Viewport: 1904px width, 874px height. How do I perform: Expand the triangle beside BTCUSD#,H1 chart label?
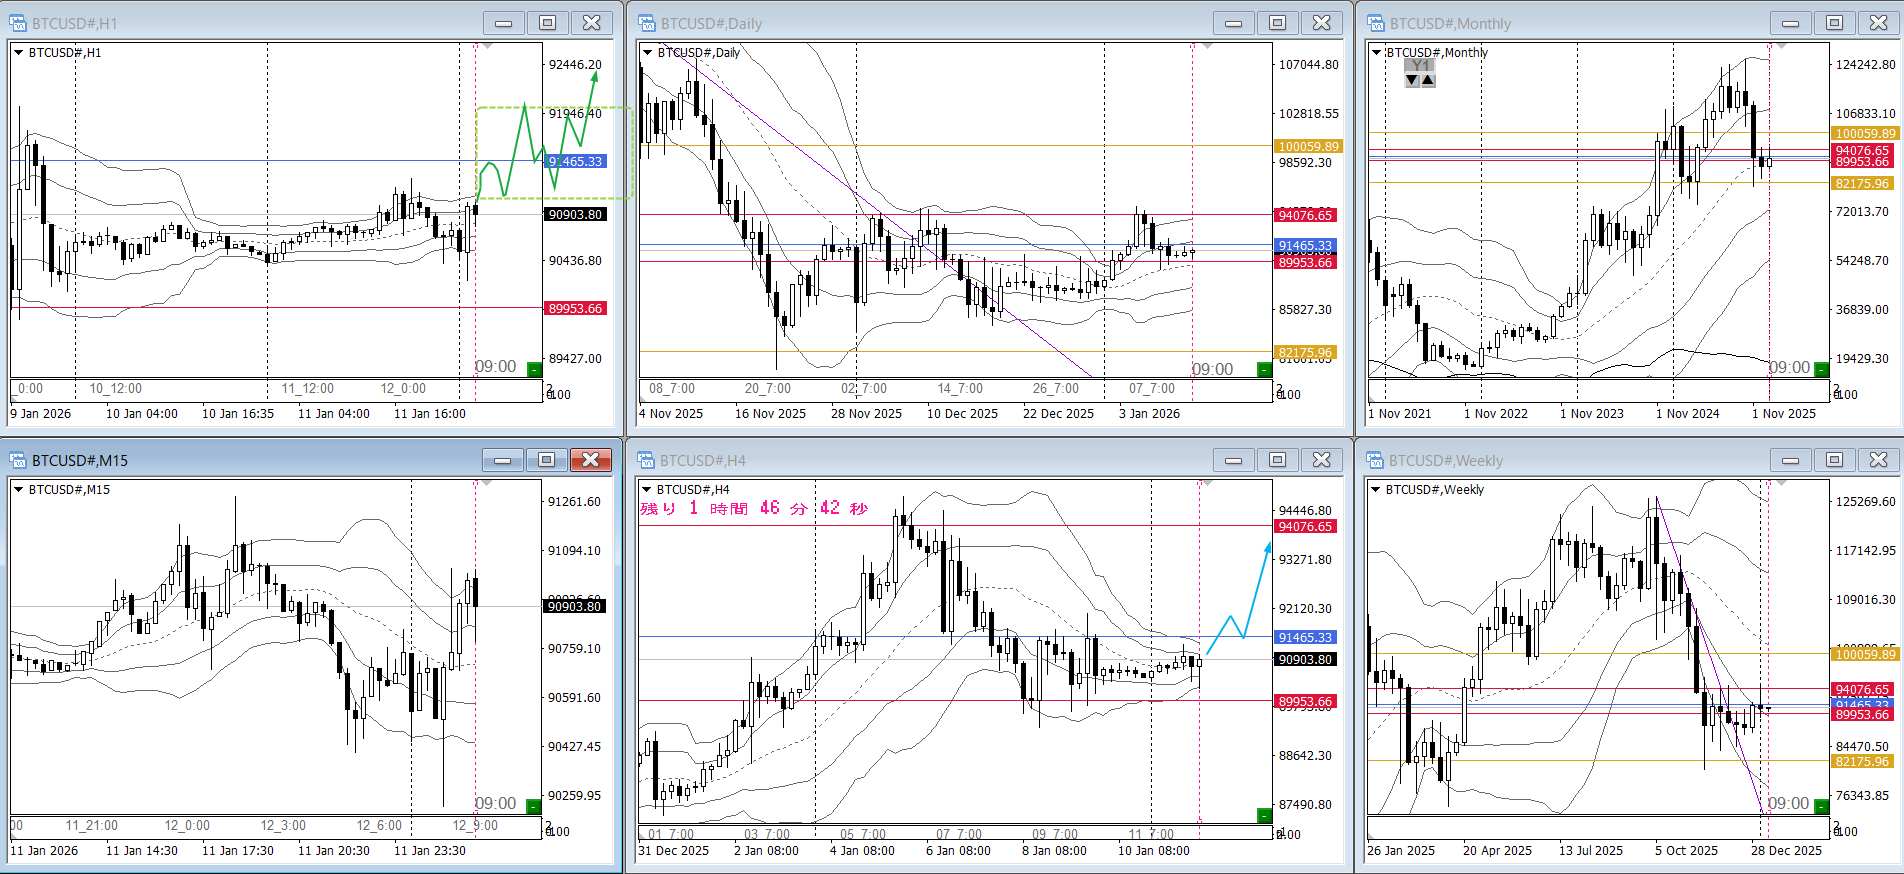(18, 53)
